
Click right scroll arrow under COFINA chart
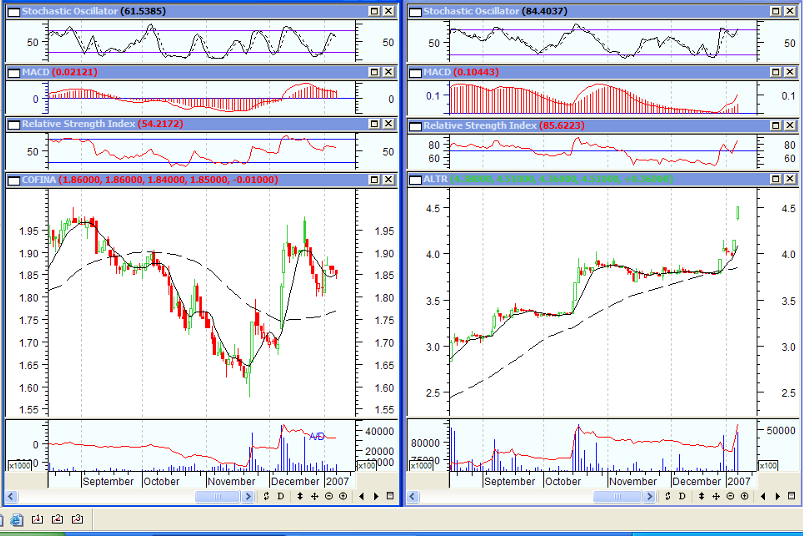pos(248,497)
